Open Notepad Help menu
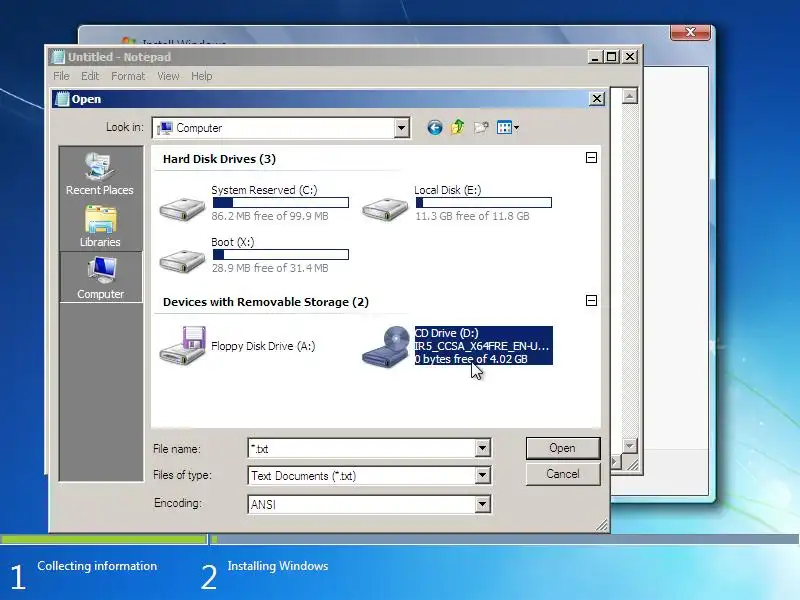Screen dimensions: 800x600 point(202,76)
